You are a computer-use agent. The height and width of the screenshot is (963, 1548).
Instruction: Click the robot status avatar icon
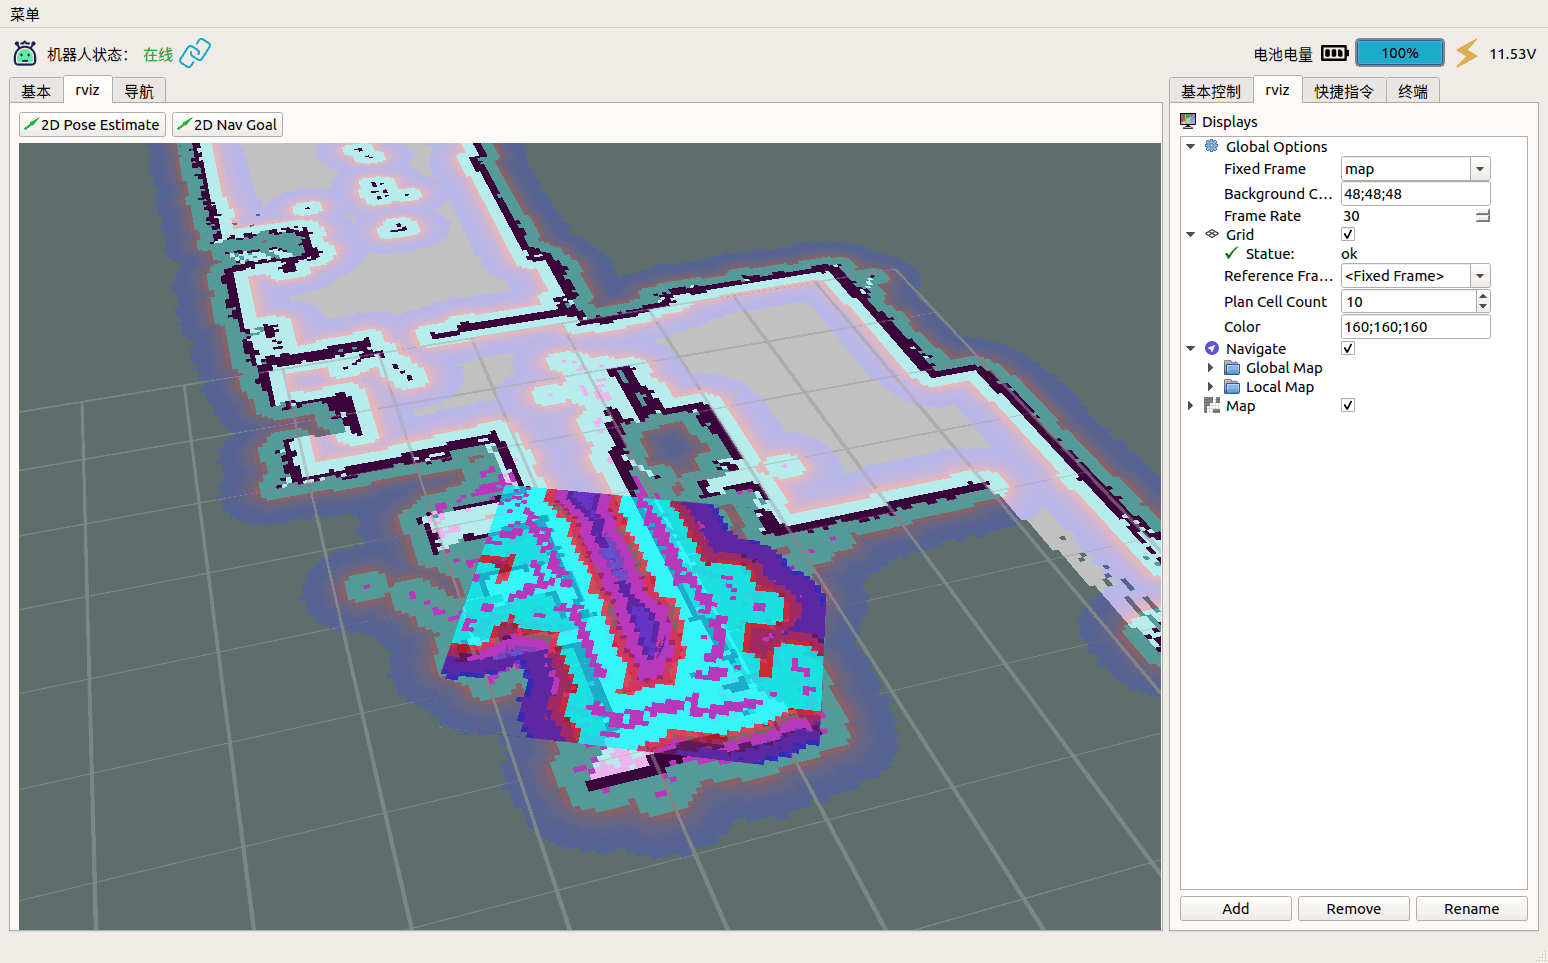point(25,53)
